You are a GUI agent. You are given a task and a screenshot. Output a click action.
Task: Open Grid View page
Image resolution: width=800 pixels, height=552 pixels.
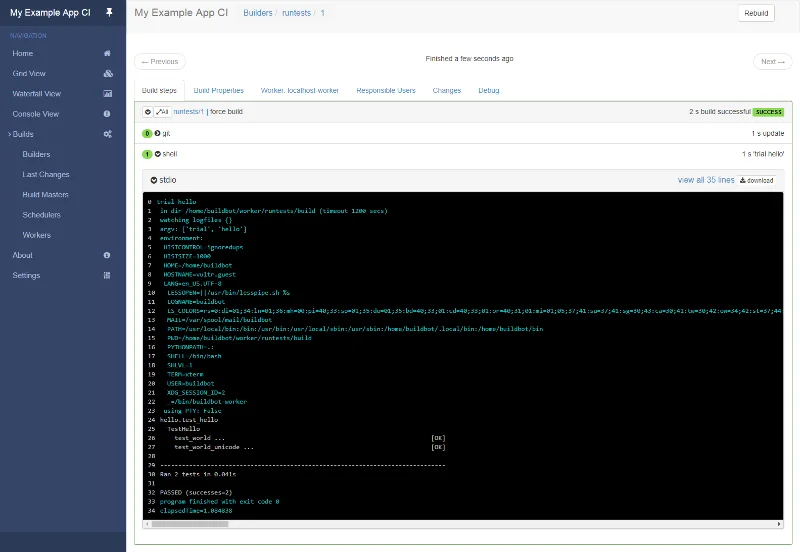point(29,73)
